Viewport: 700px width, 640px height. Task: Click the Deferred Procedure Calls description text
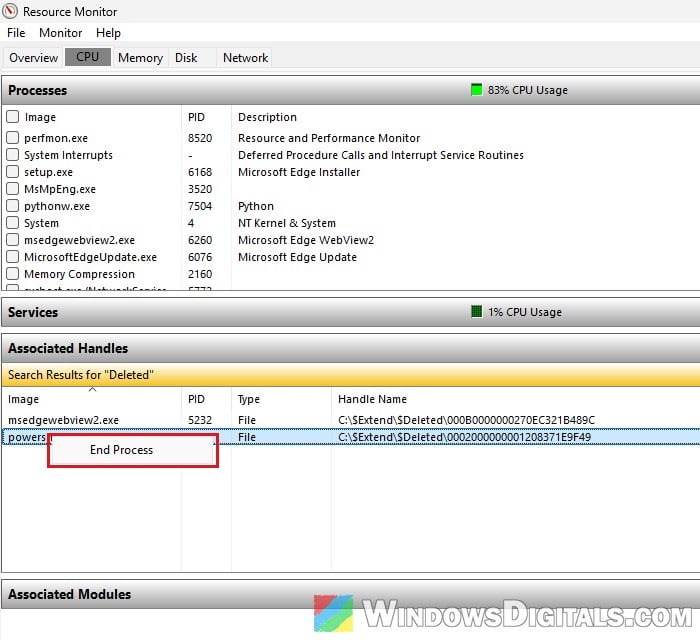coord(380,155)
